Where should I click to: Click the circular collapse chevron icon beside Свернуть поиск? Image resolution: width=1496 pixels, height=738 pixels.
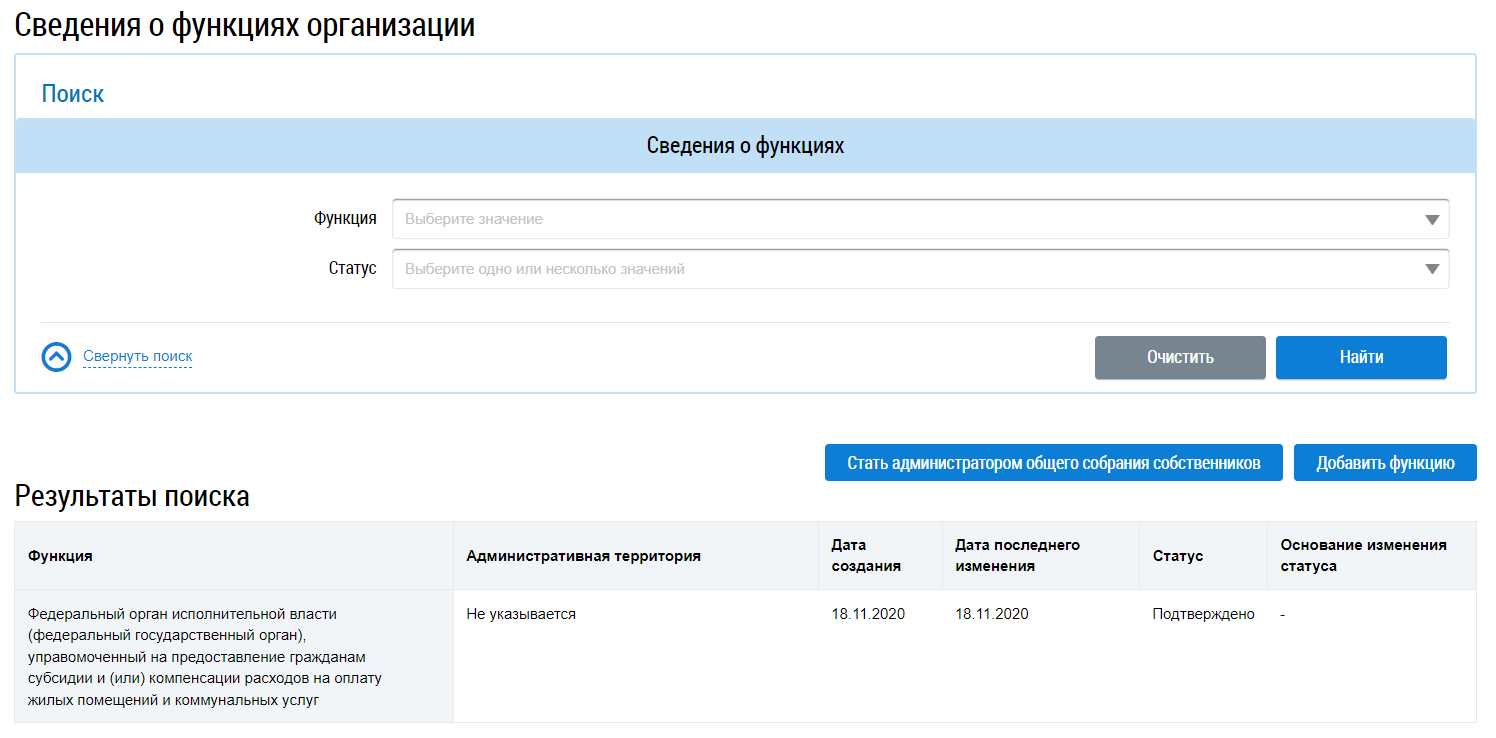[57, 357]
